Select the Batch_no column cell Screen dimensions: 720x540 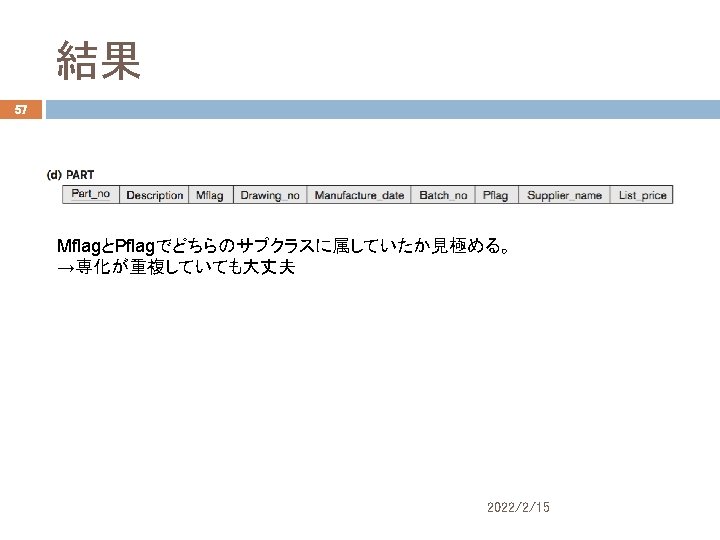pyautogui.click(x=443, y=195)
